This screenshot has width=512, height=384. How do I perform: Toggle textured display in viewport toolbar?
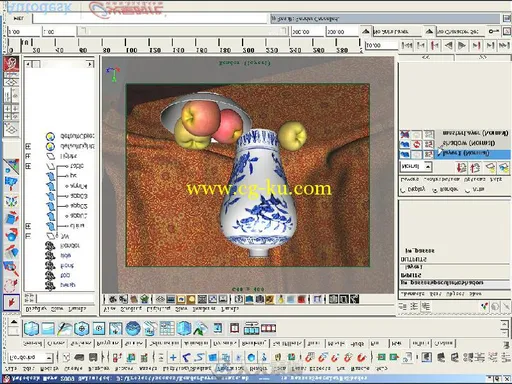coord(270,299)
